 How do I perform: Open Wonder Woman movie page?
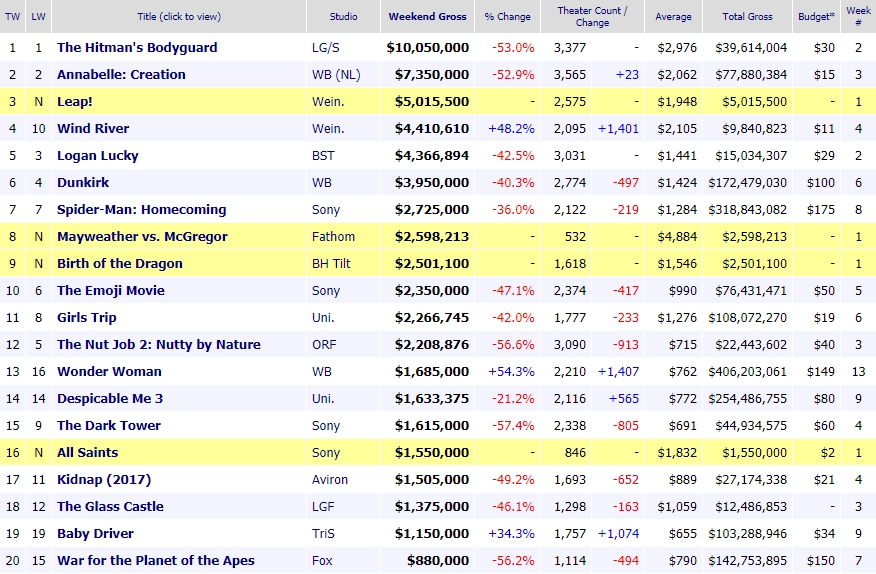pyautogui.click(x=109, y=372)
